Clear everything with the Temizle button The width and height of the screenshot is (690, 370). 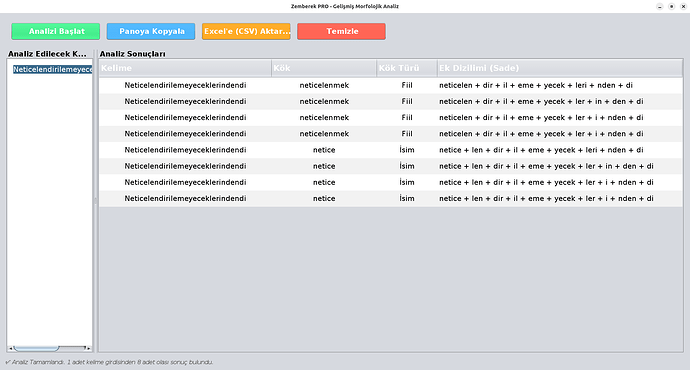point(341,31)
